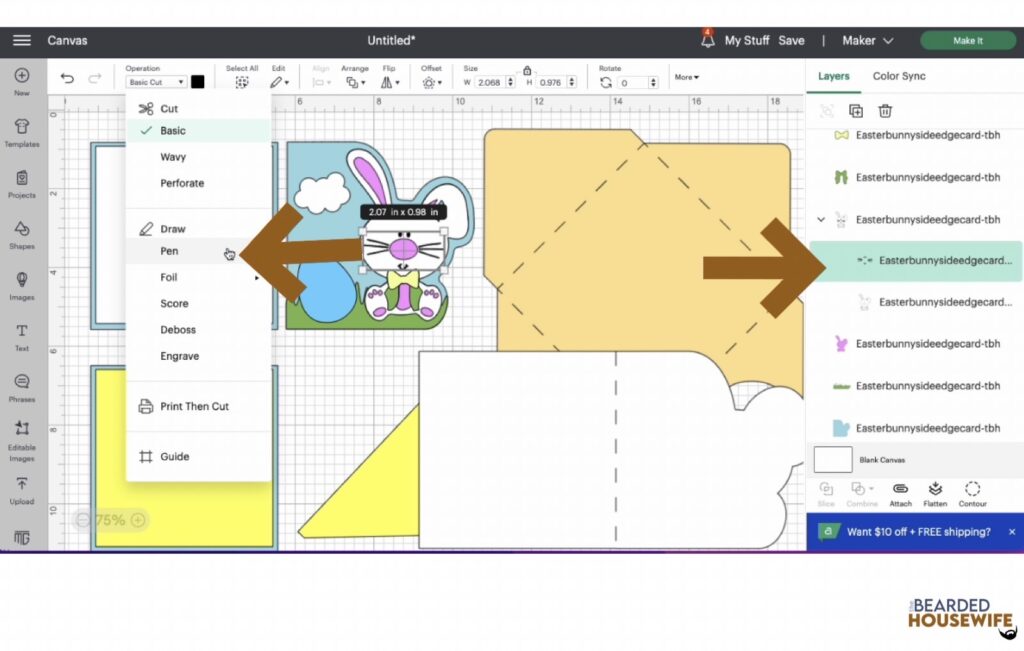1024x651 pixels.
Task: Click the black operation color swatch
Action: [x=198, y=82]
